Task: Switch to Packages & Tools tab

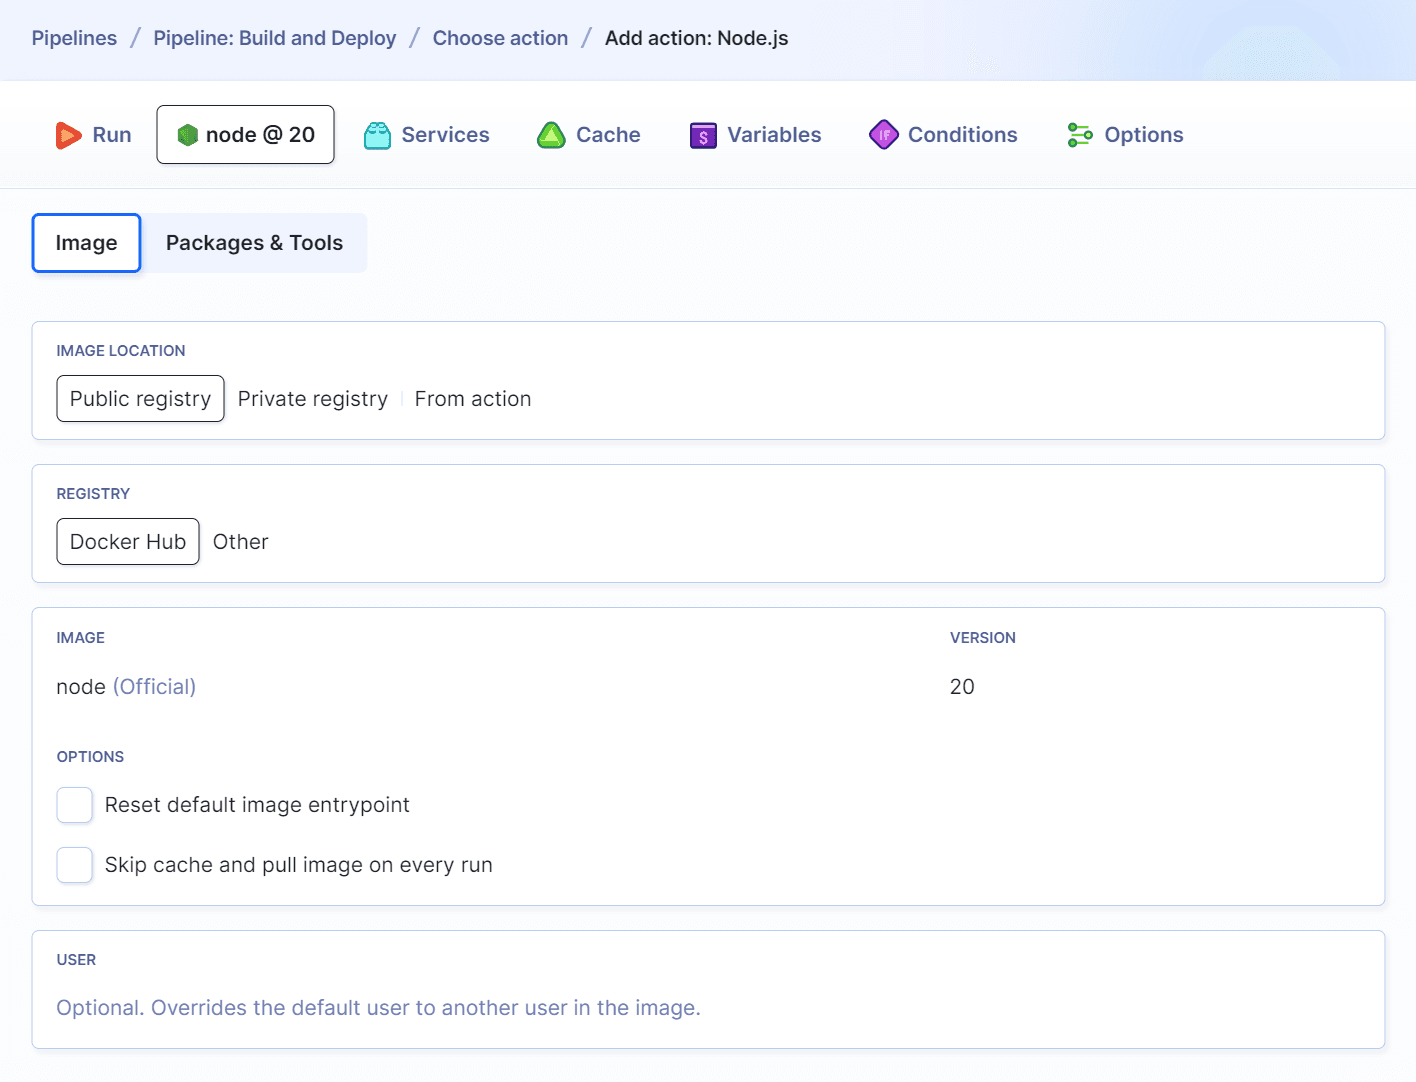Action: click(254, 243)
